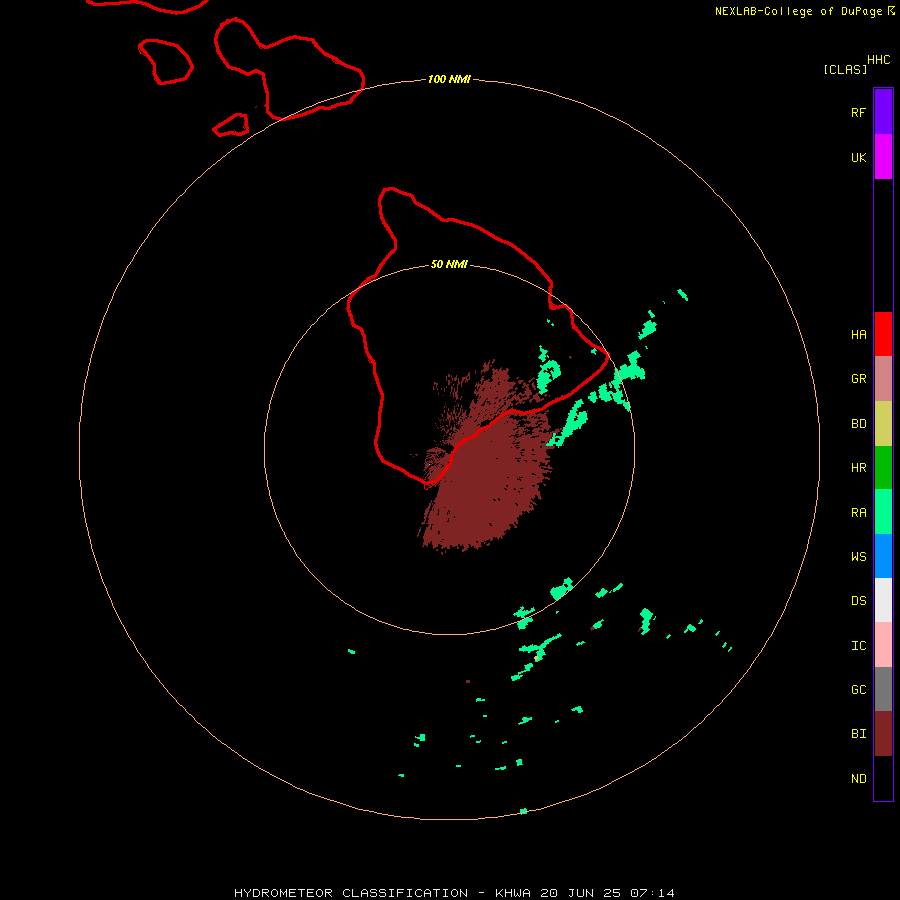This screenshot has height=900, width=900.
Task: Click the 100 NMI range ring label
Action: point(449,79)
